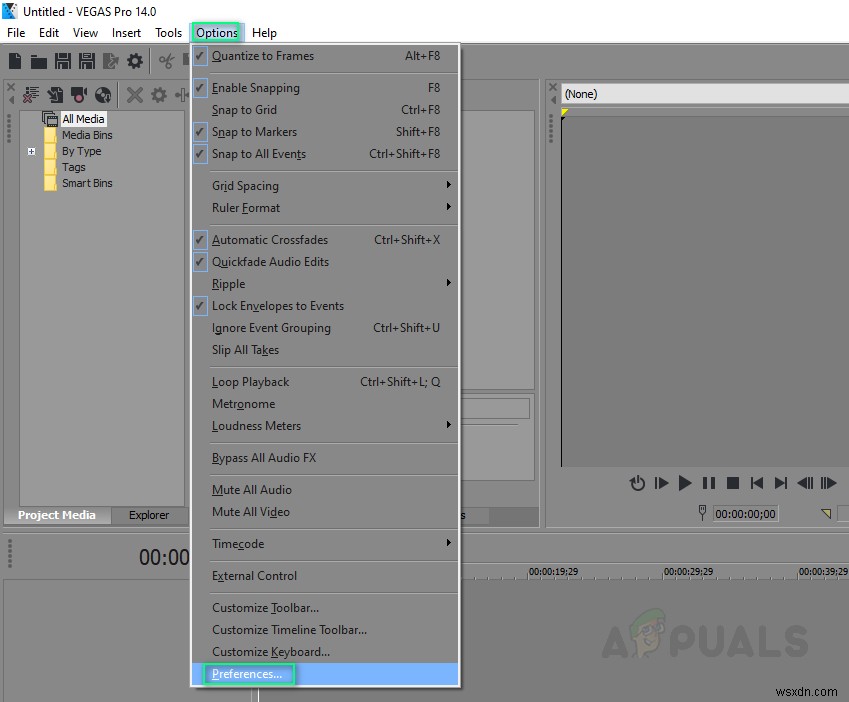Click the Save As icon
The width and height of the screenshot is (849, 702).
87,61
